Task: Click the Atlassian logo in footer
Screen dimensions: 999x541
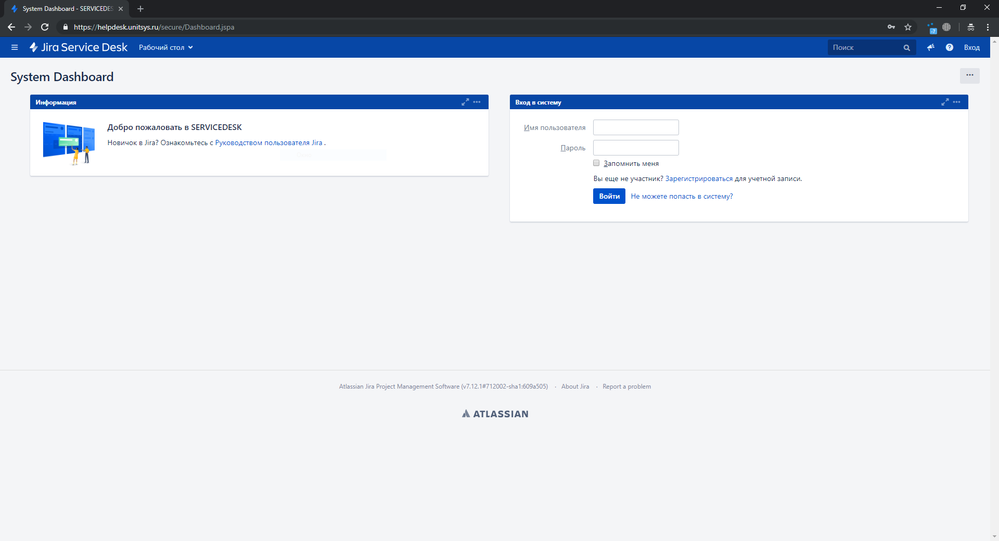Action: point(495,414)
